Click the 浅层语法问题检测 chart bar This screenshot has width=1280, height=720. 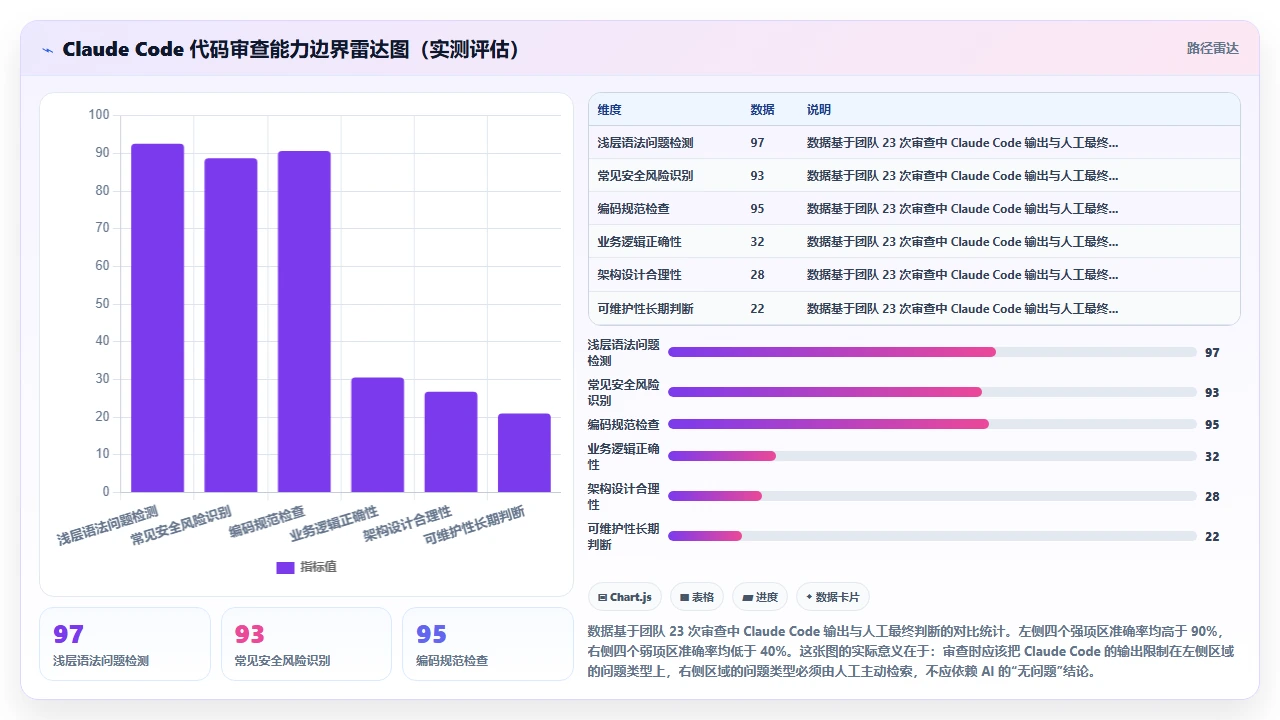tap(157, 318)
